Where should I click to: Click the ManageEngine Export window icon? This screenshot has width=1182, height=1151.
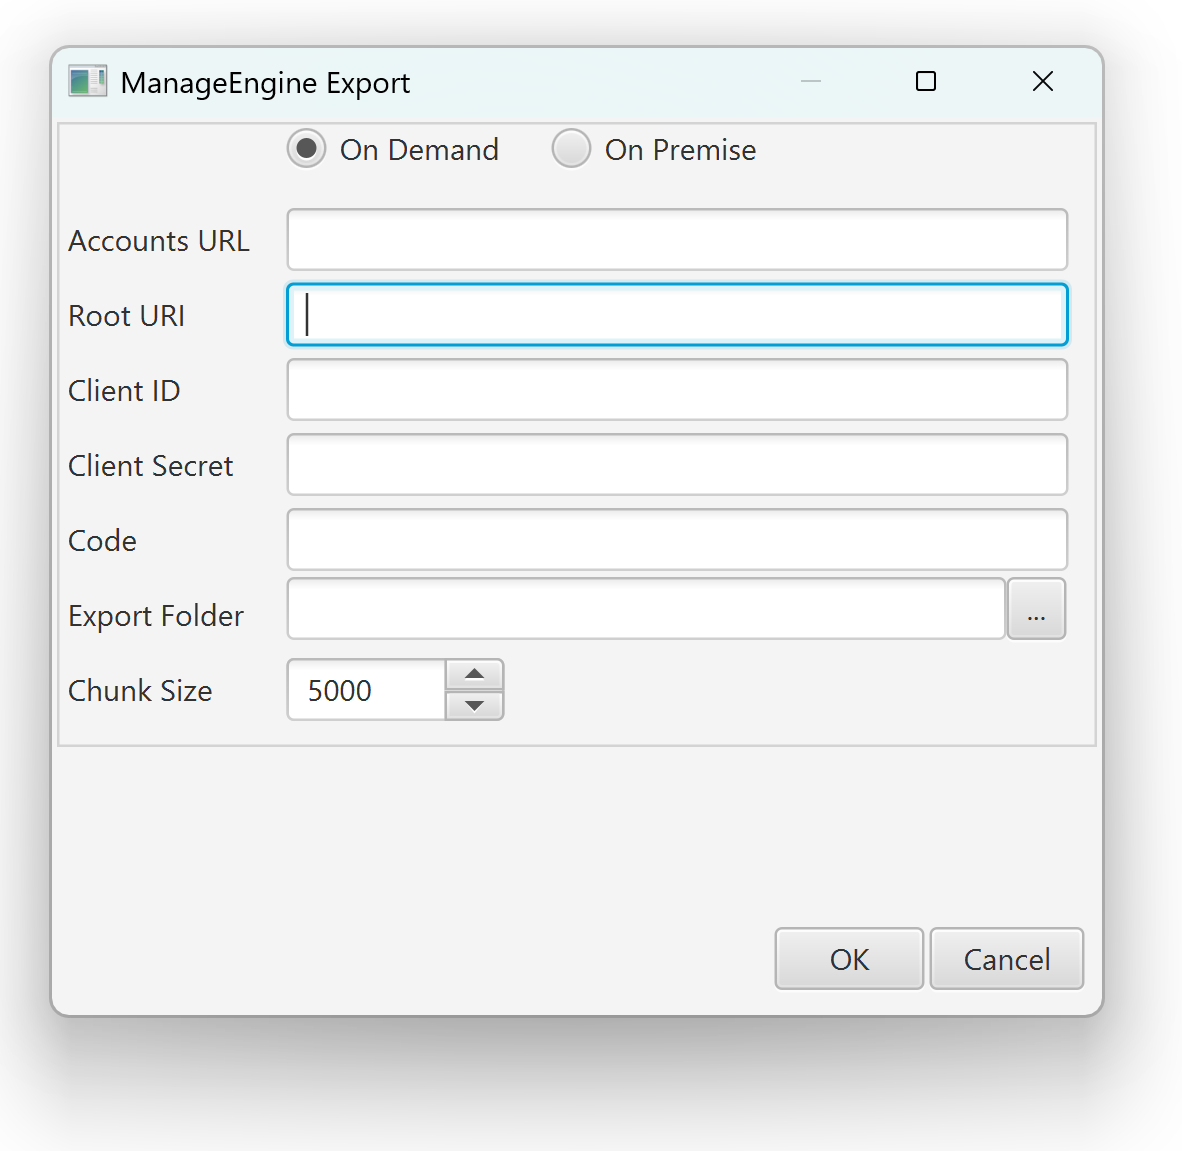[x=87, y=81]
